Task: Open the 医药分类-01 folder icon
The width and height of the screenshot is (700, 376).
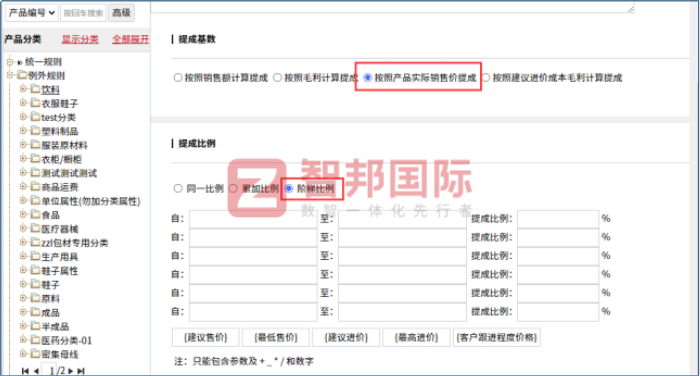Action: coord(35,340)
